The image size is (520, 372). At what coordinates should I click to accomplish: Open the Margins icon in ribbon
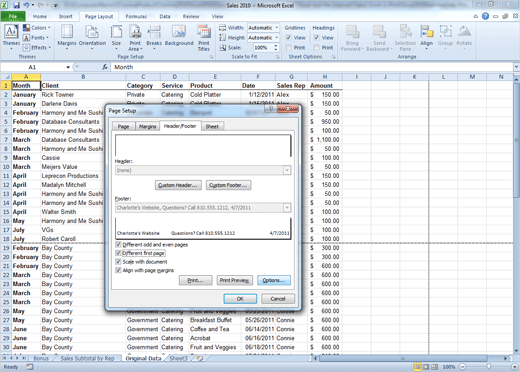point(67,37)
